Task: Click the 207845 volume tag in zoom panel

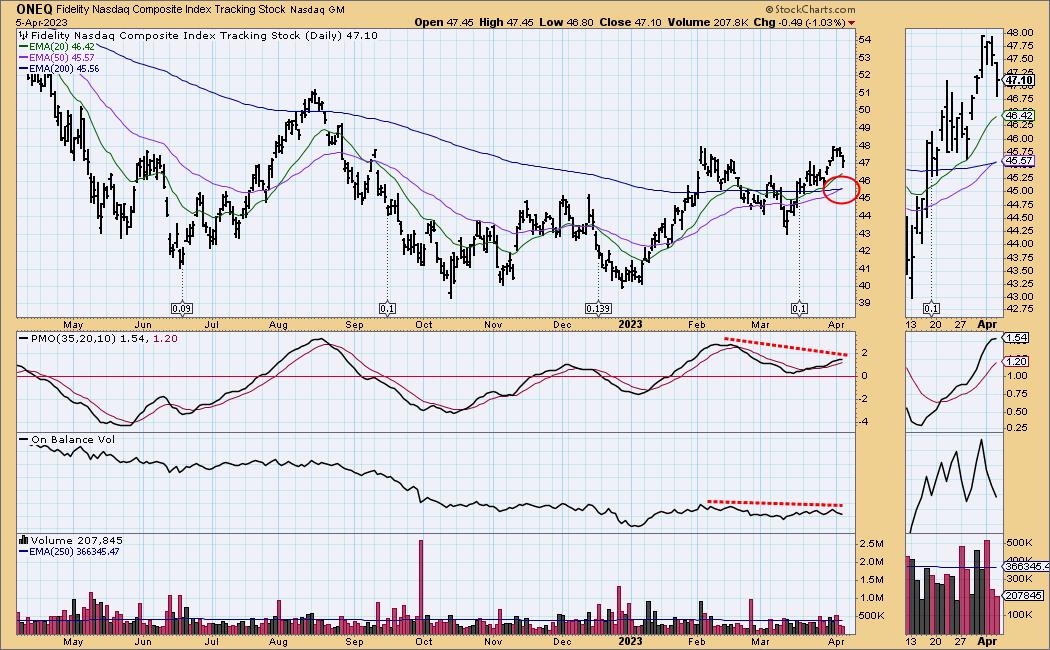Action: (1025, 595)
